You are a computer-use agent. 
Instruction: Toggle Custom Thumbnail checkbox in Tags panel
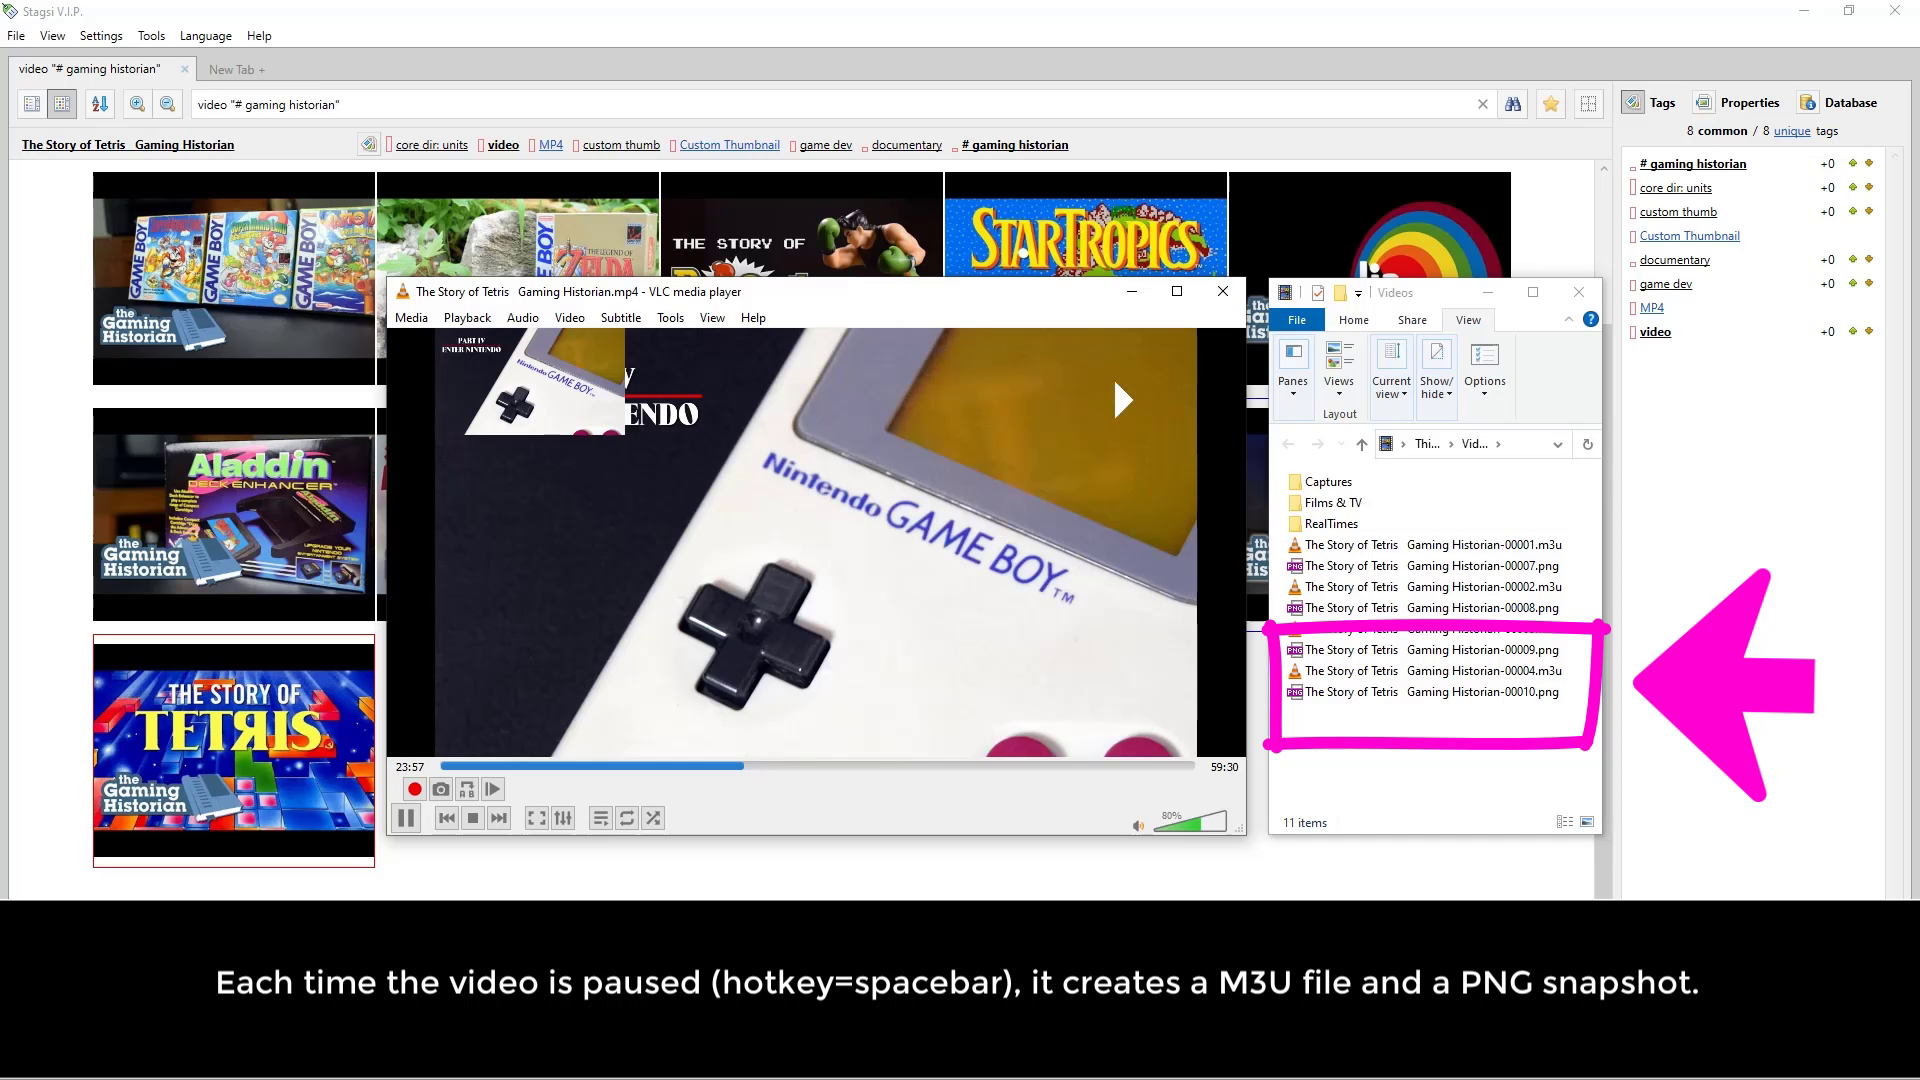(1632, 236)
